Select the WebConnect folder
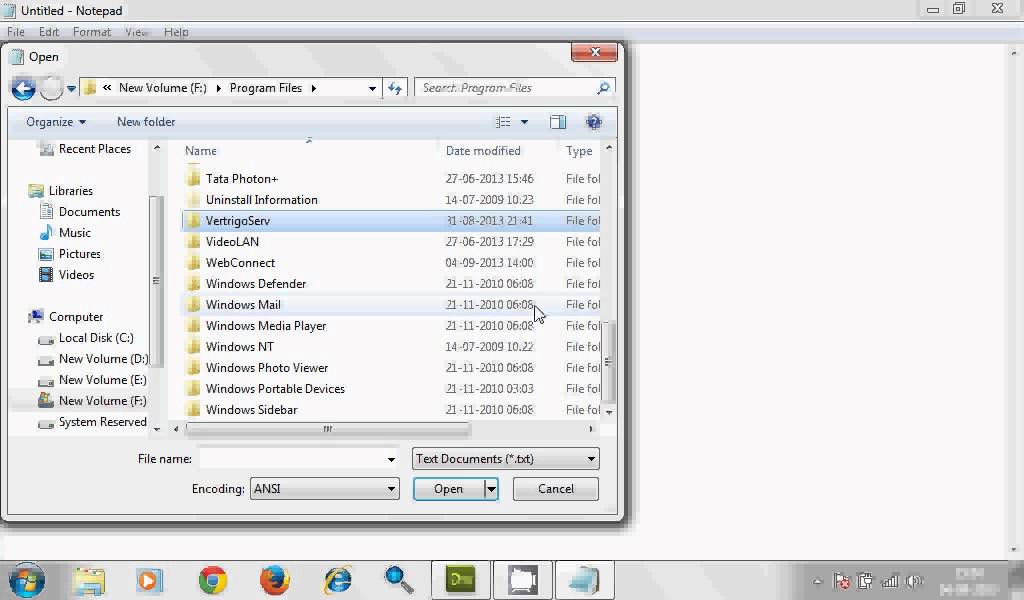1024x600 pixels. pos(391,262)
